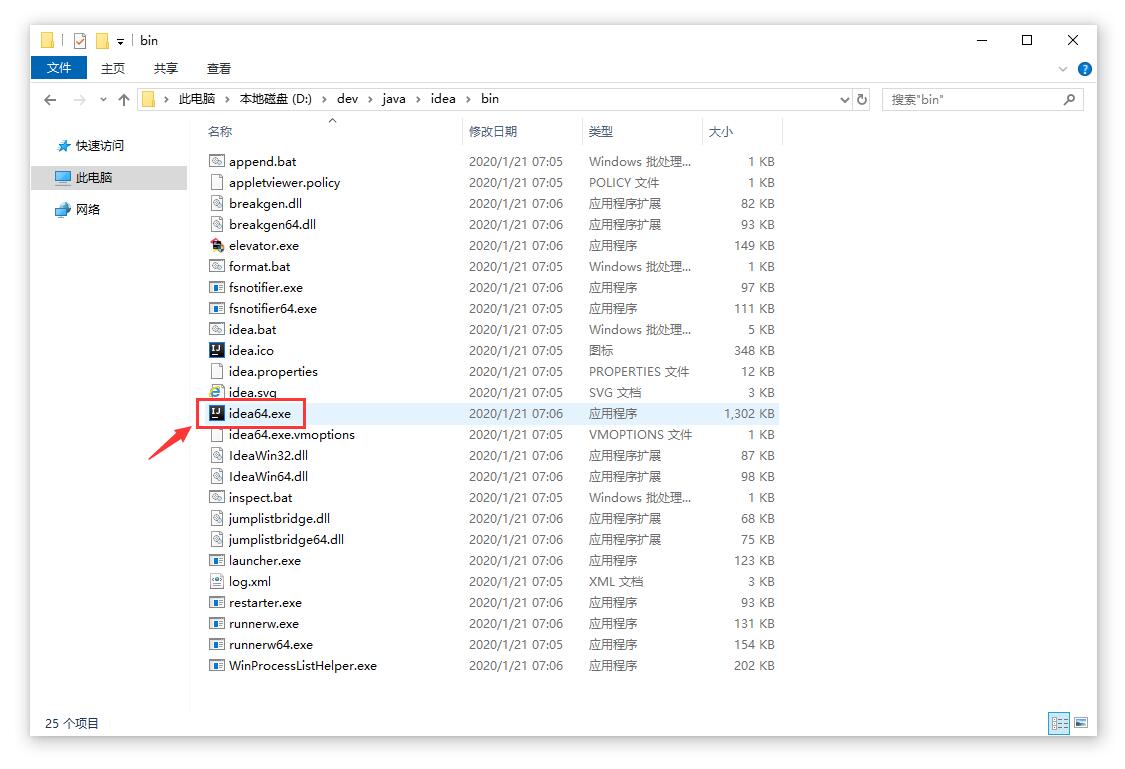Click the idea.properties blank file icon

pyautogui.click(x=217, y=372)
